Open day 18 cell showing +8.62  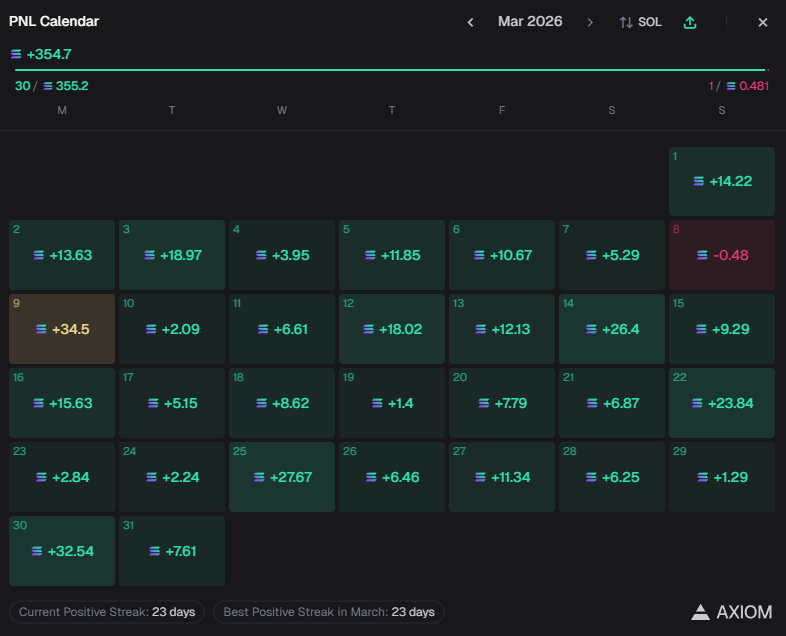(282, 403)
